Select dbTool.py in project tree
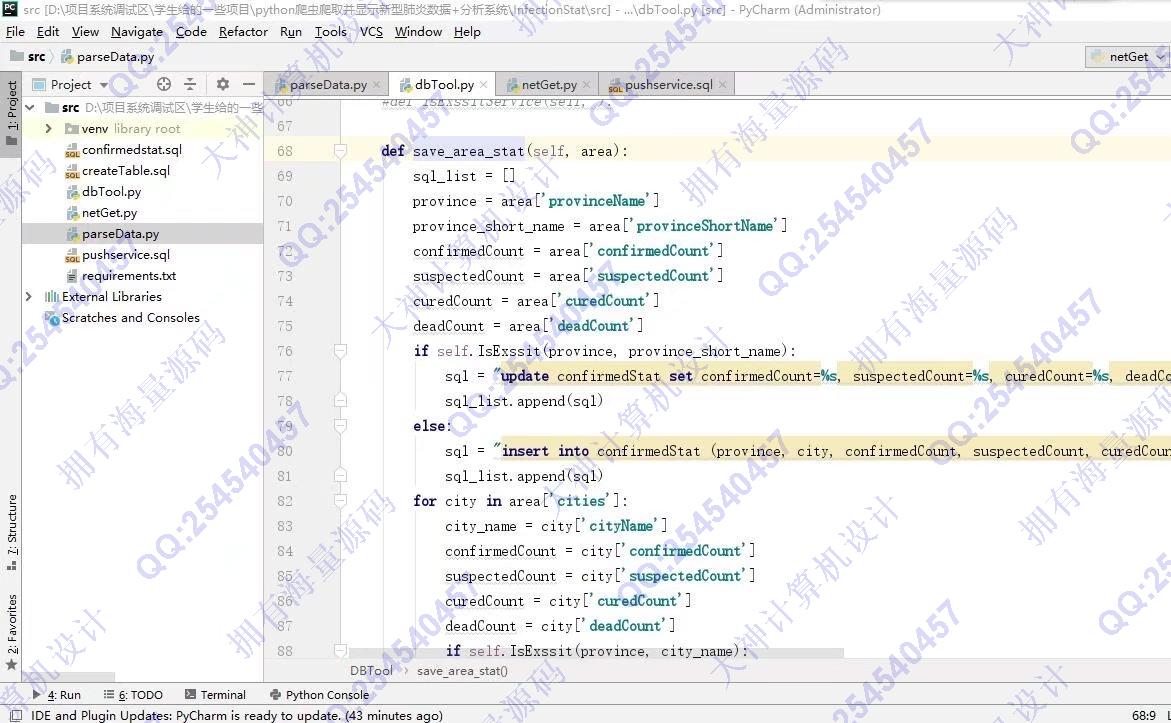 (x=111, y=191)
